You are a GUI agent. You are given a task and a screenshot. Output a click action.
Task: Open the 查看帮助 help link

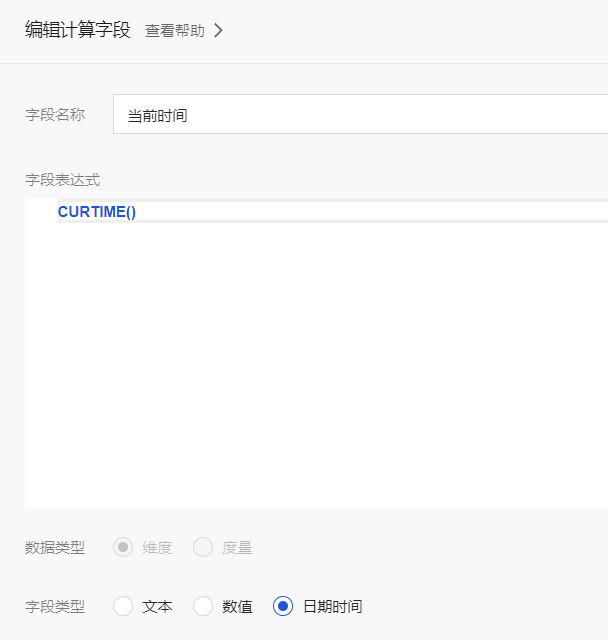[174, 31]
